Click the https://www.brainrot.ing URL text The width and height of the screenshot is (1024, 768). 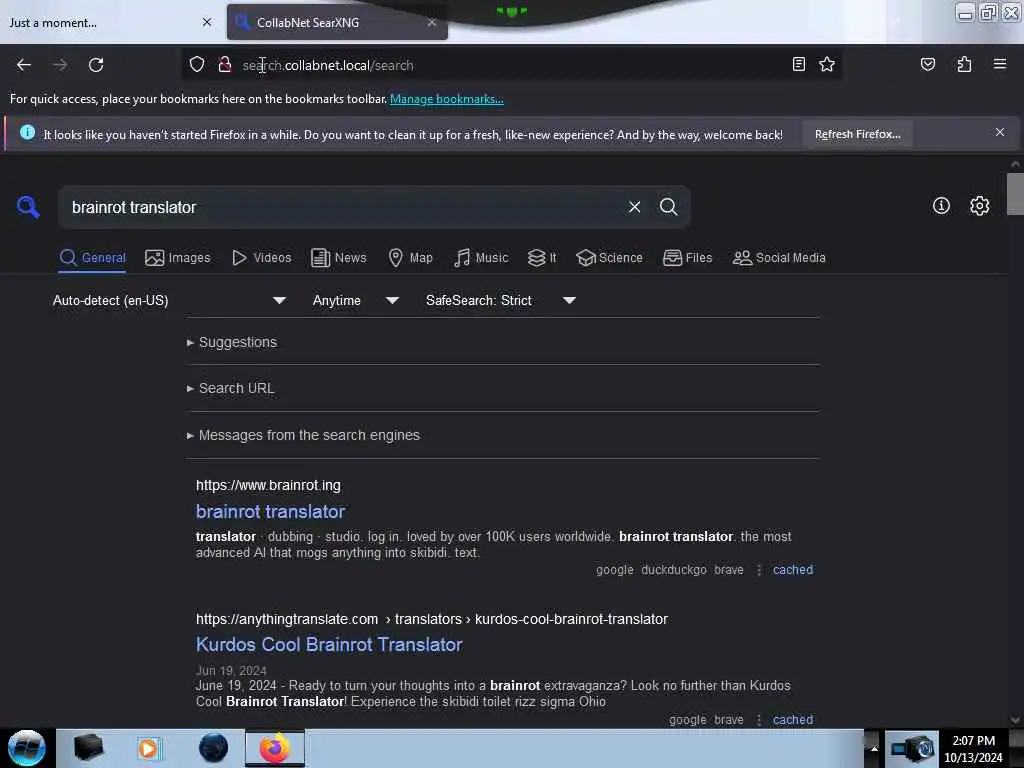coord(268,485)
